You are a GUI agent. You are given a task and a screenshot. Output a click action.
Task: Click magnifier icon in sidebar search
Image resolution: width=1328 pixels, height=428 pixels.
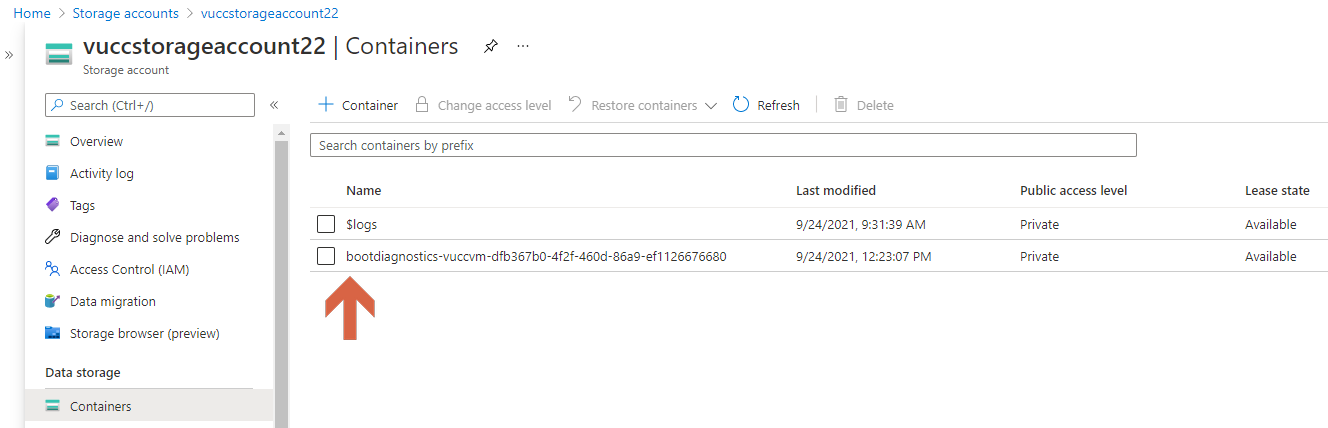tap(58, 105)
